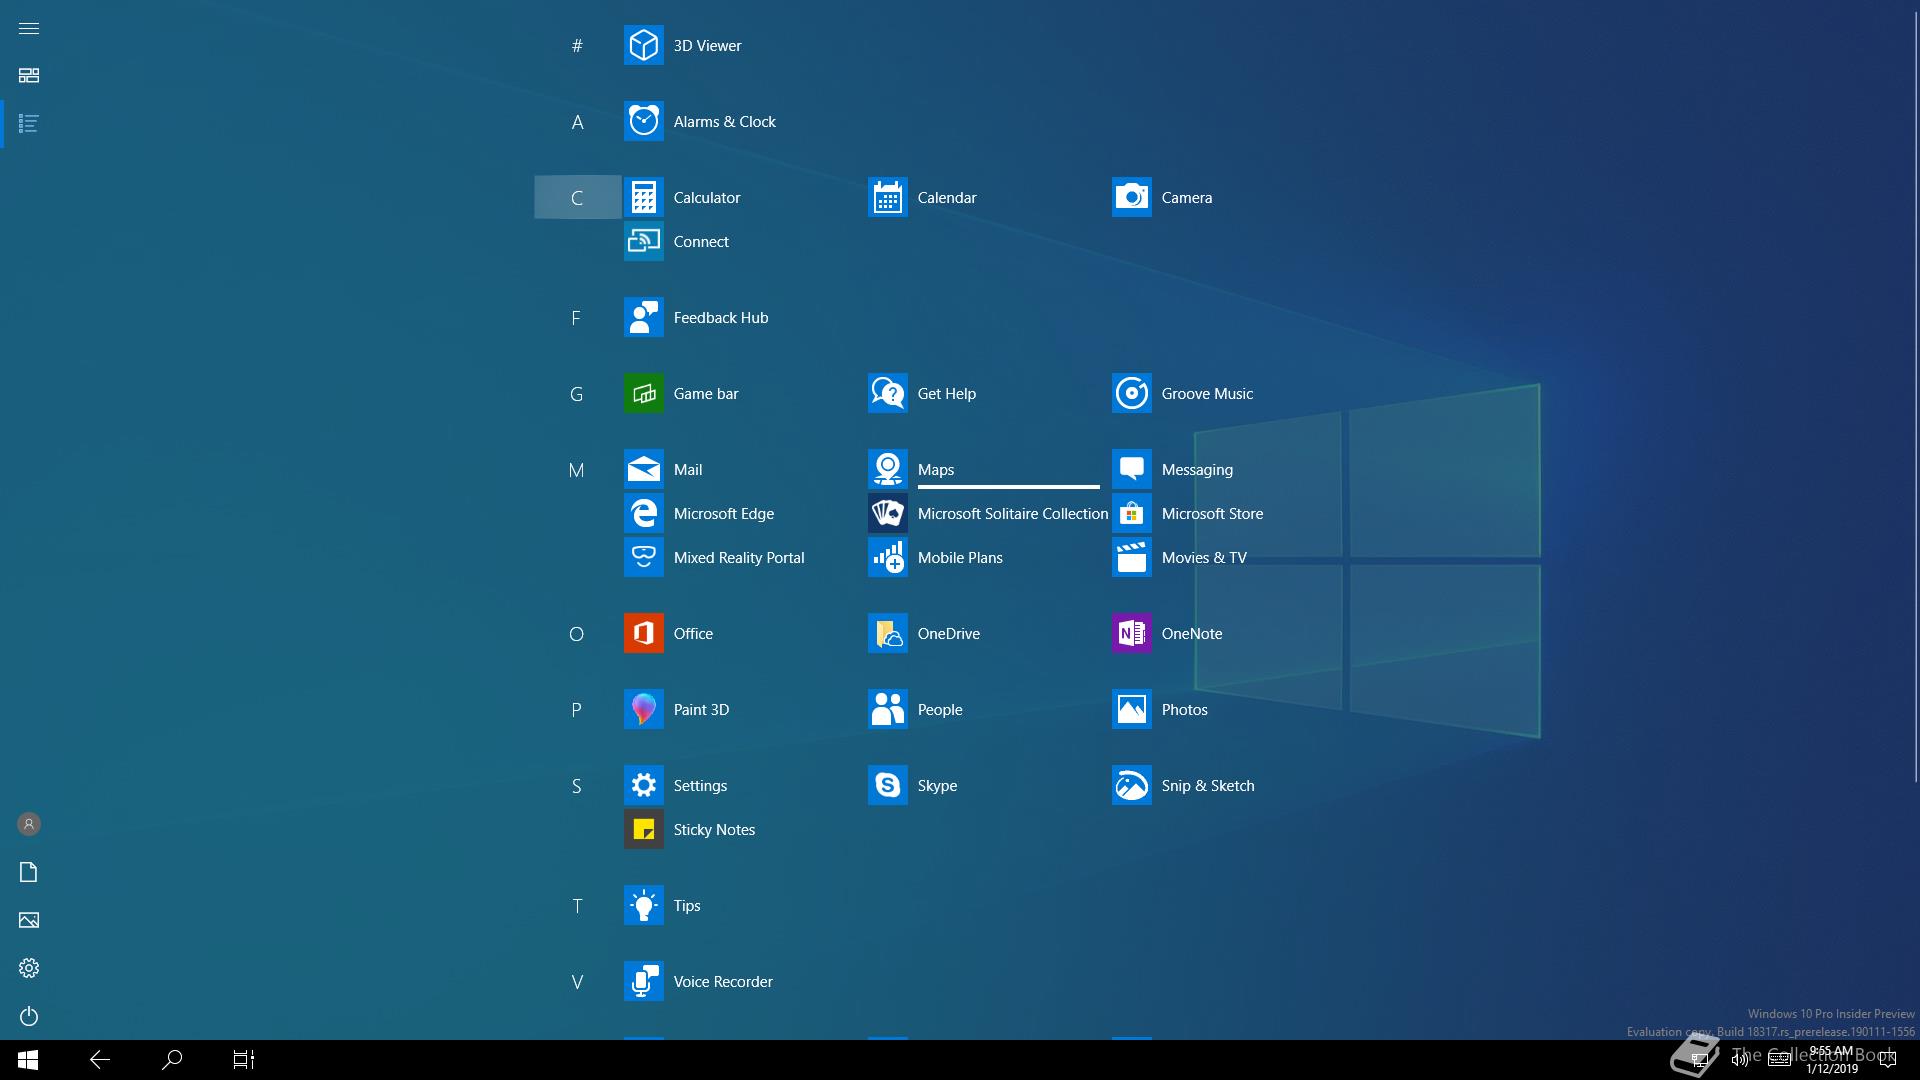The width and height of the screenshot is (1920, 1080).
Task: Choose the # group header
Action: (577, 45)
